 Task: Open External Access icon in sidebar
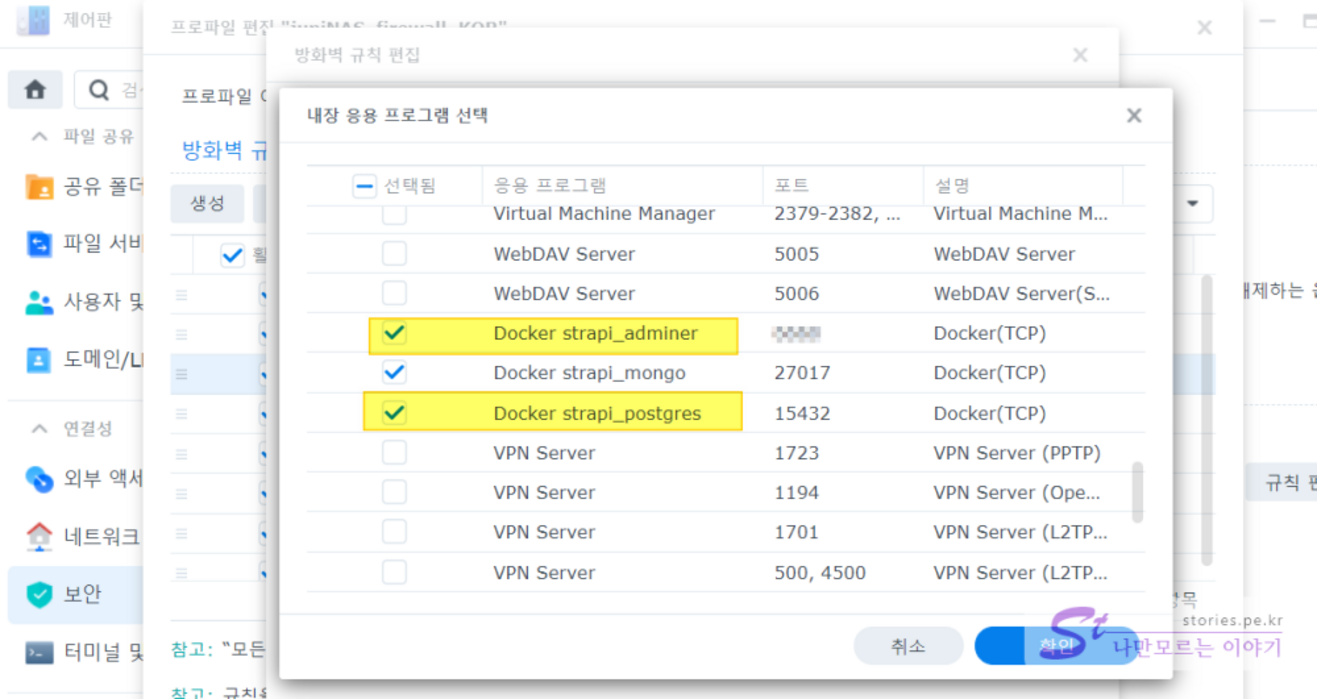tap(39, 479)
